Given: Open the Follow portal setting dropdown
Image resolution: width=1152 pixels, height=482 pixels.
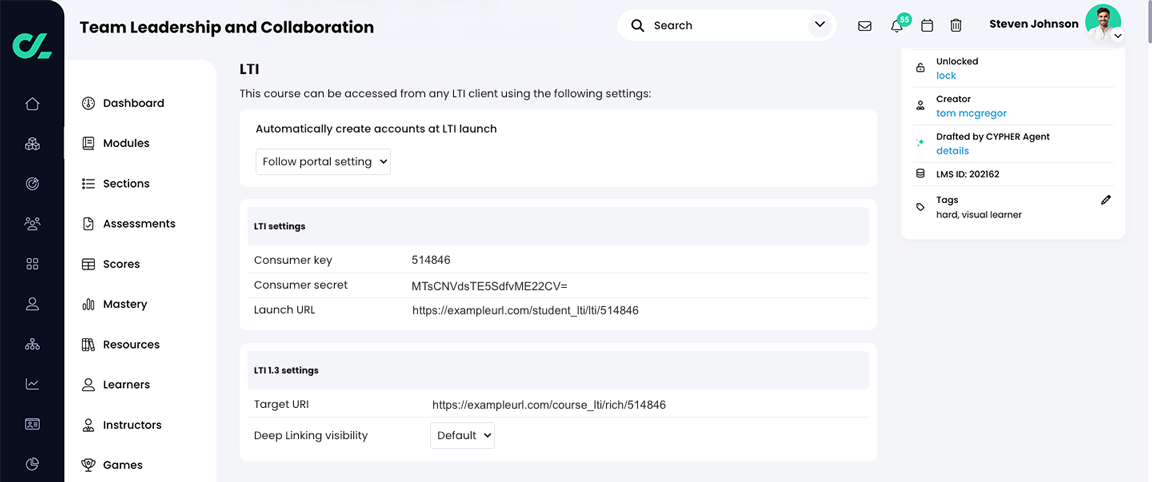Looking at the screenshot, I should point(323,162).
